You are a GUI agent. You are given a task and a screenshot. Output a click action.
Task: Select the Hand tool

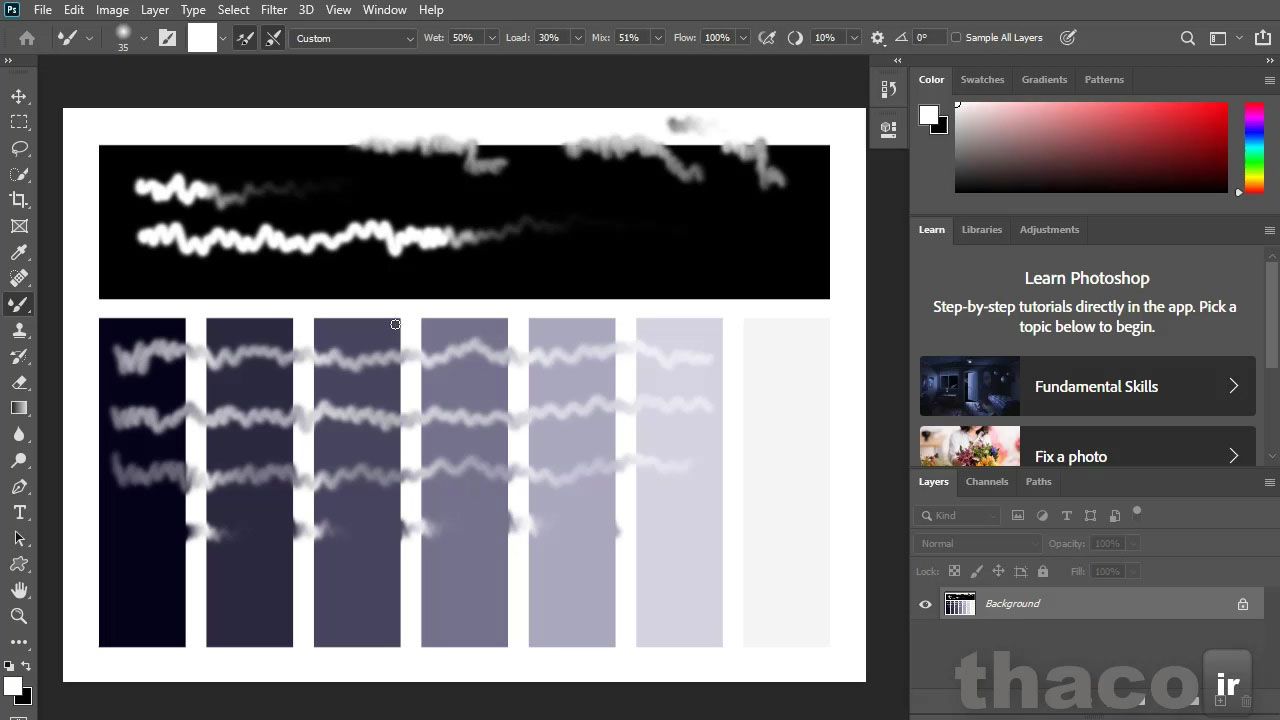click(19, 590)
